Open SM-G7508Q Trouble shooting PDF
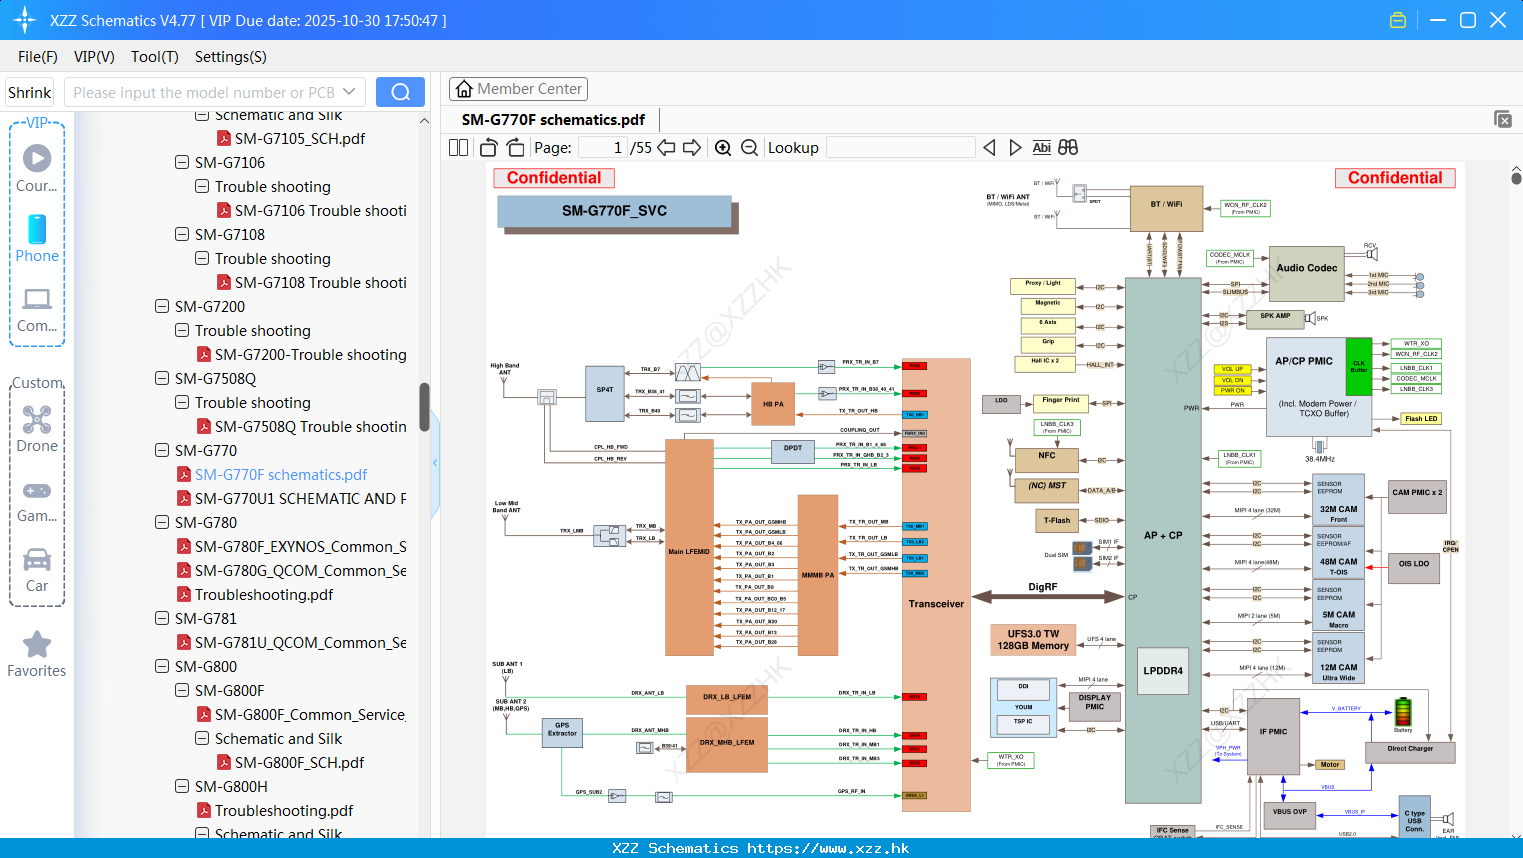Screen dimensions: 1523x858 pos(301,426)
